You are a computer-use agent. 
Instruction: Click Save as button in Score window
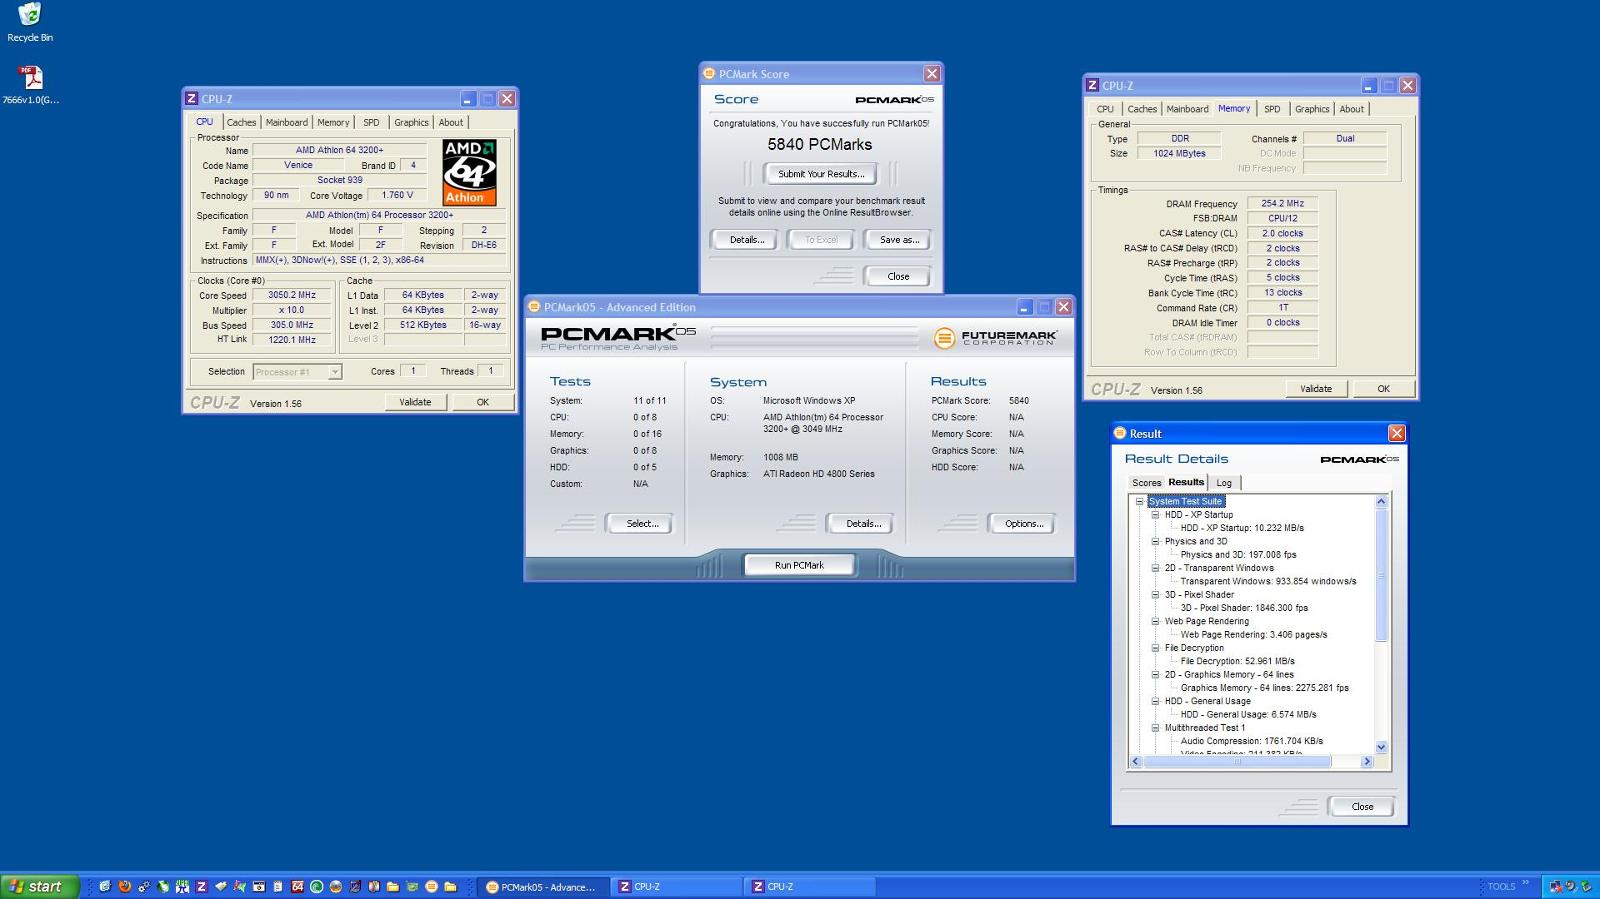pos(899,240)
